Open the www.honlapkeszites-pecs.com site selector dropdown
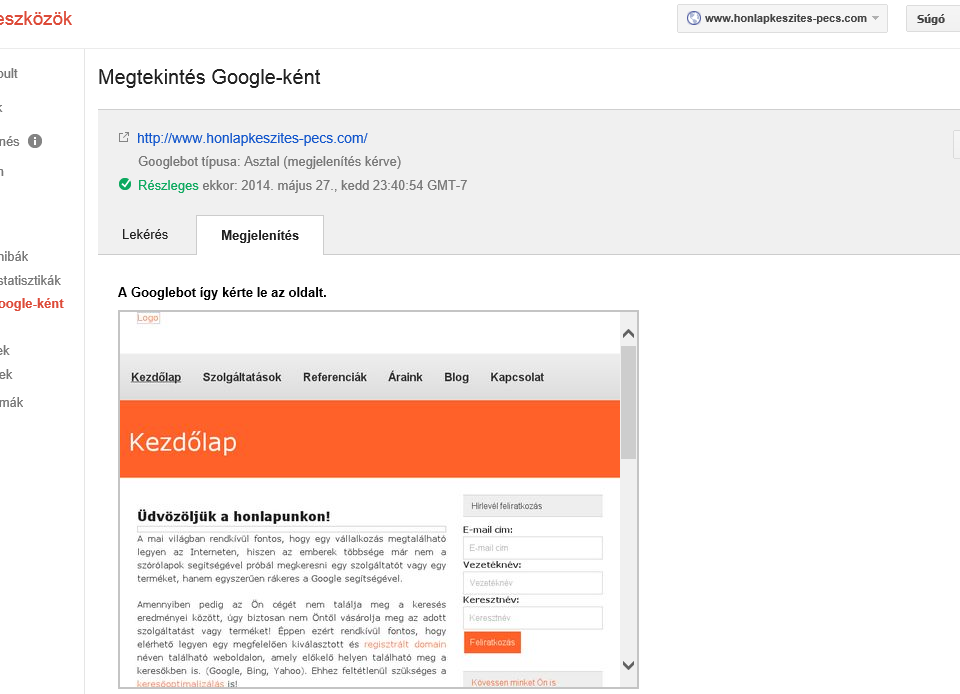Image resolution: width=960 pixels, height=694 pixels. (782, 18)
